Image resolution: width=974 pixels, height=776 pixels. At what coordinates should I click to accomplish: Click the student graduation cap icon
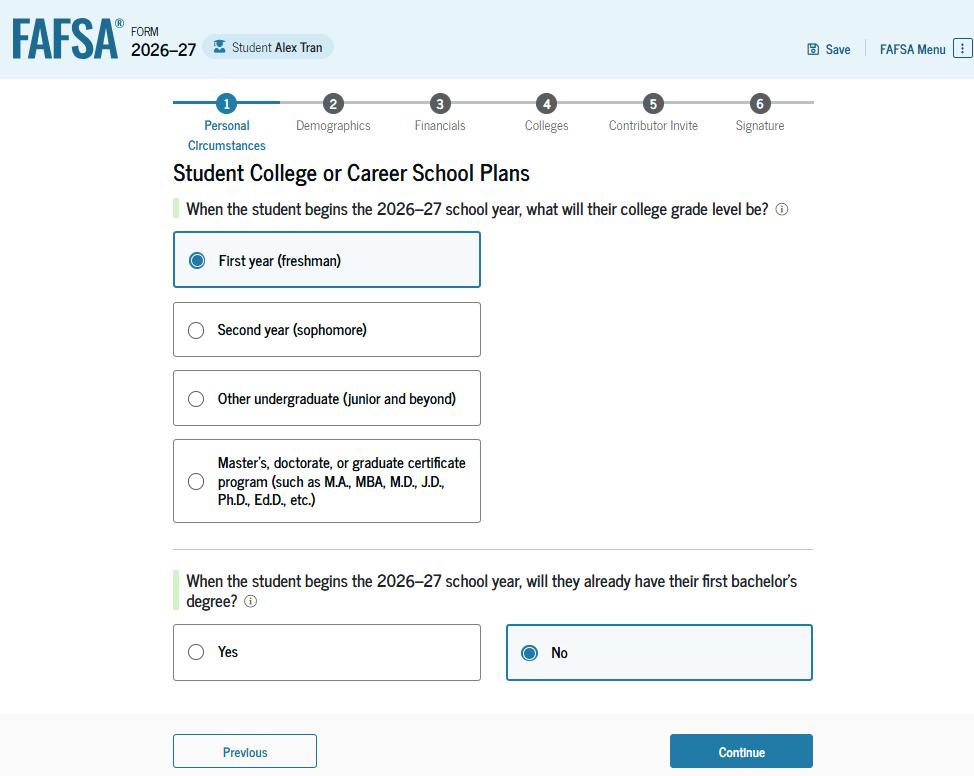(x=219, y=47)
